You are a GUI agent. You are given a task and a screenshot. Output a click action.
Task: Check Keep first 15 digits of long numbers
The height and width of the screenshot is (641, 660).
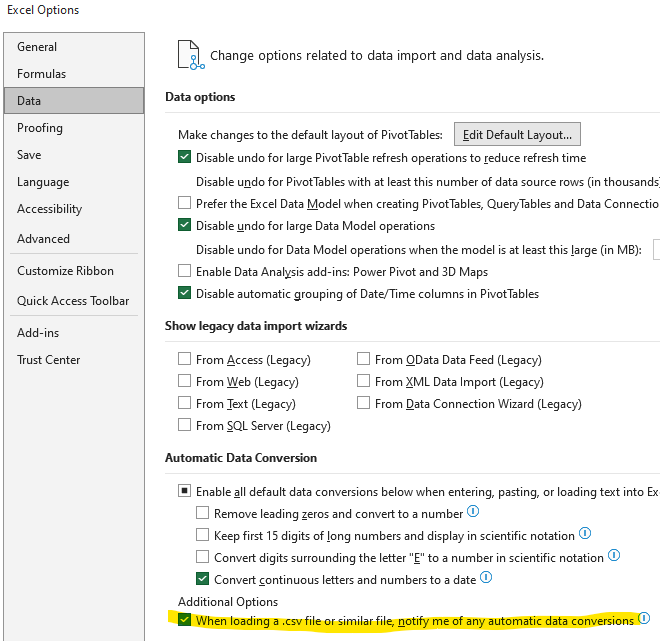click(202, 535)
